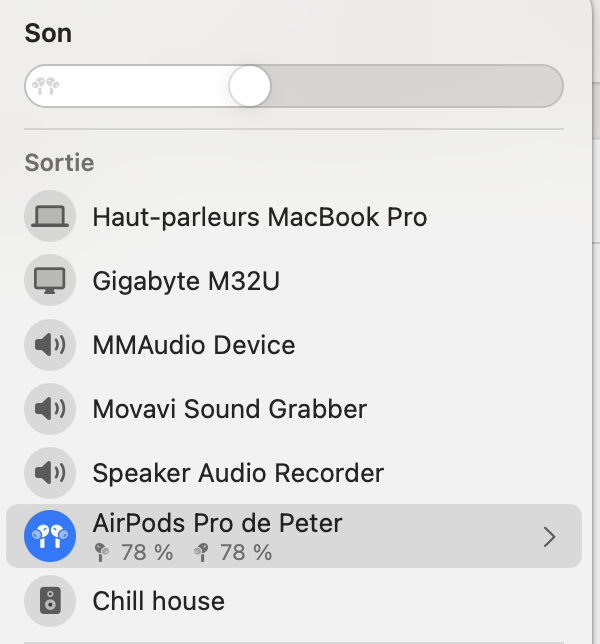This screenshot has height=644, width=600.
Task: Click the AirPods icon inside the volume slider
Action: click(45, 86)
